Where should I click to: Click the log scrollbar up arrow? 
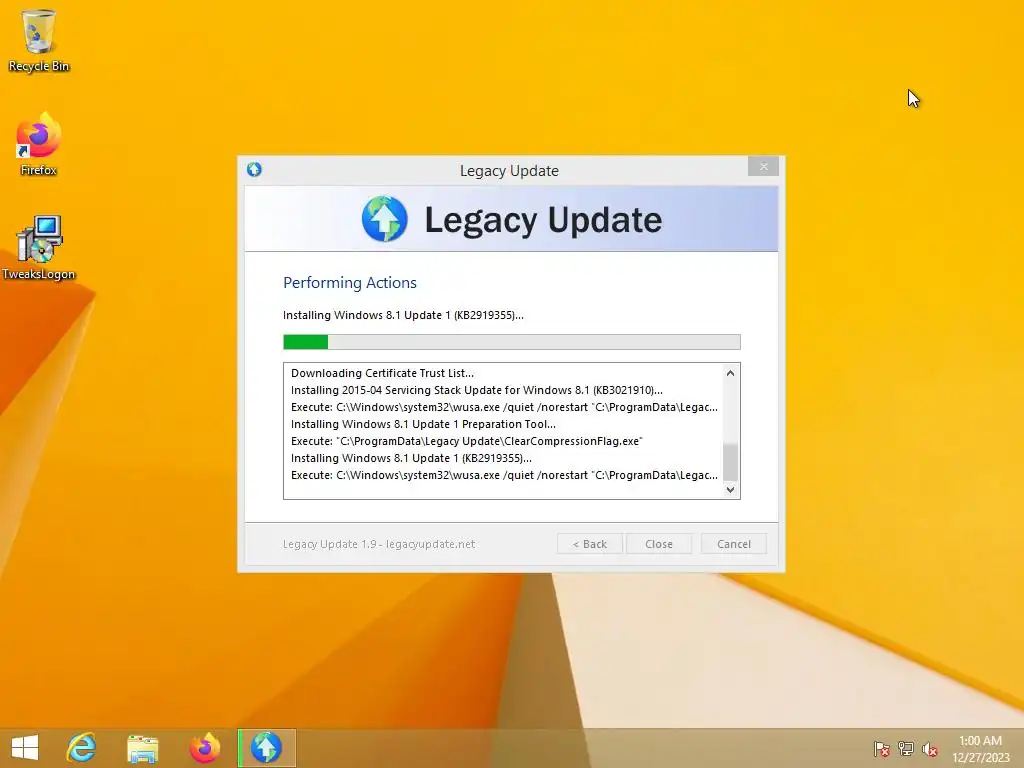(x=730, y=373)
